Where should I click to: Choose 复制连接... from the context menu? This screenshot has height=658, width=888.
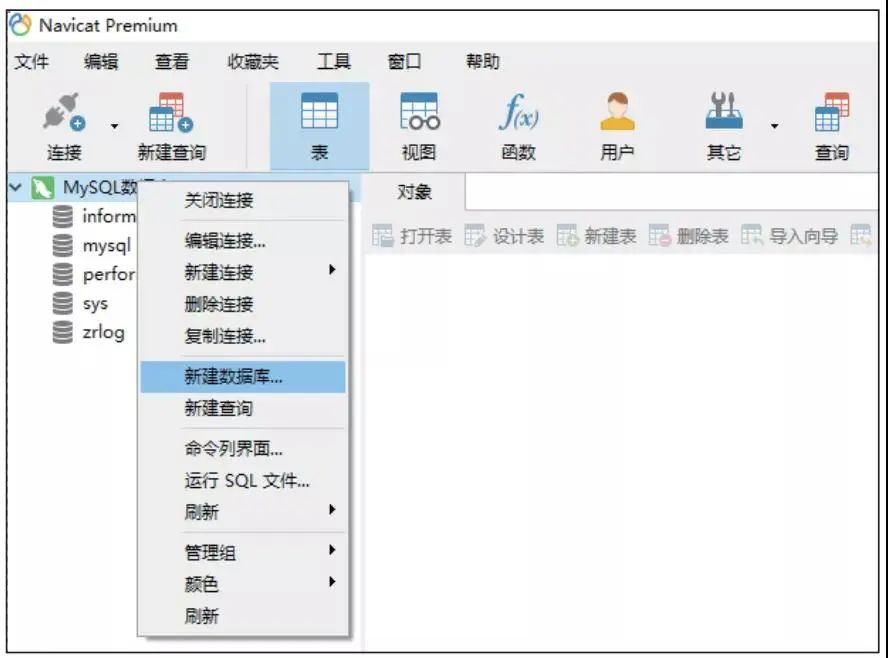tap(243, 336)
